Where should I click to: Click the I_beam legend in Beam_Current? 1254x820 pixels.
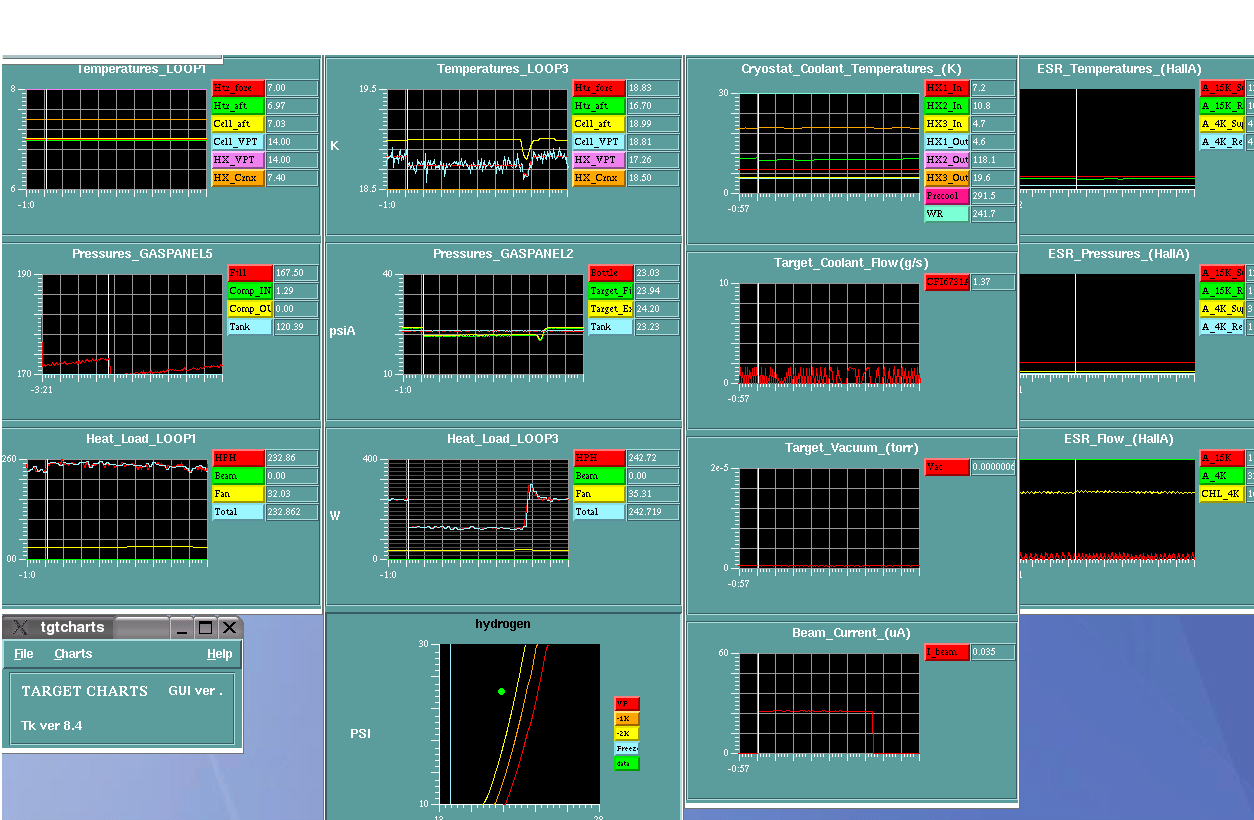pos(947,653)
